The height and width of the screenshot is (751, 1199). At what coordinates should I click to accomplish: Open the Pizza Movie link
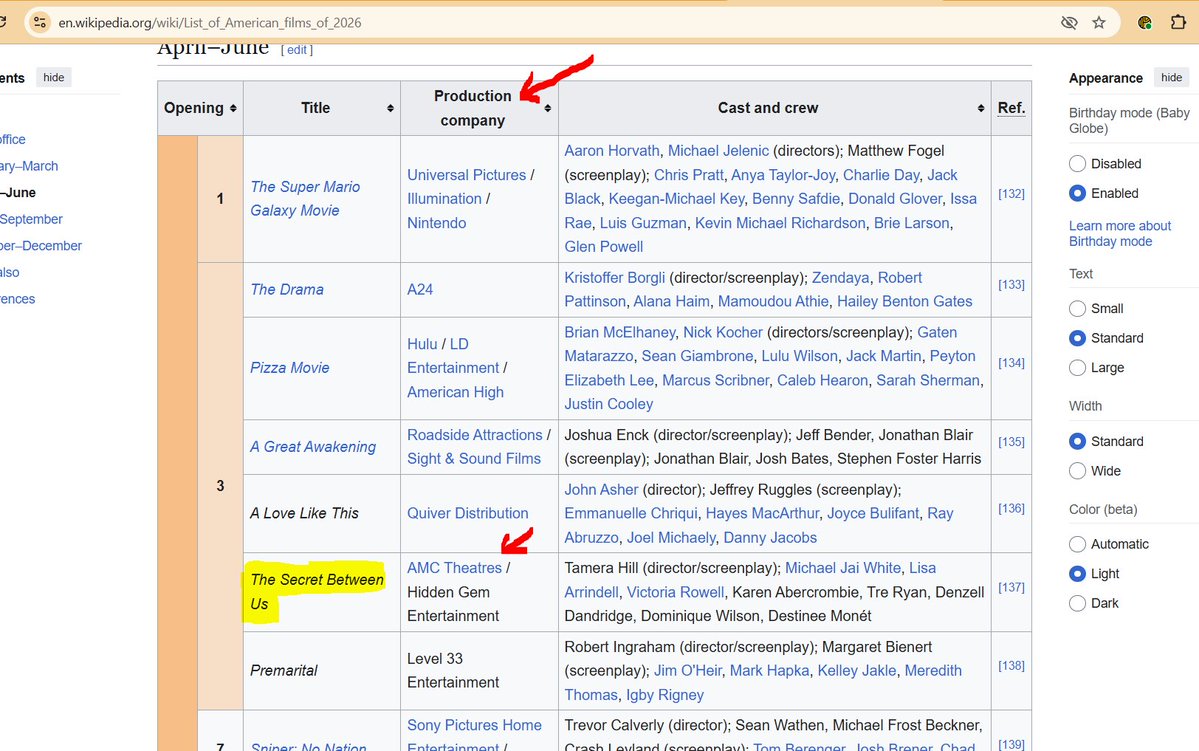[290, 368]
